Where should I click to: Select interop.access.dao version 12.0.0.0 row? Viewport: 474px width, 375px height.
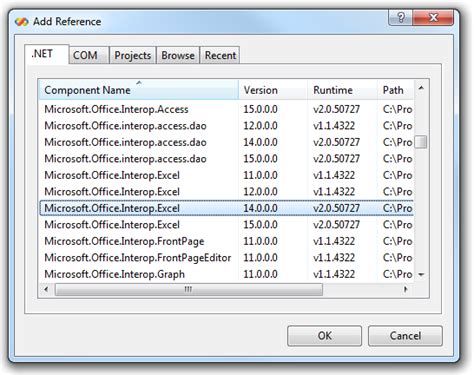[227, 126]
